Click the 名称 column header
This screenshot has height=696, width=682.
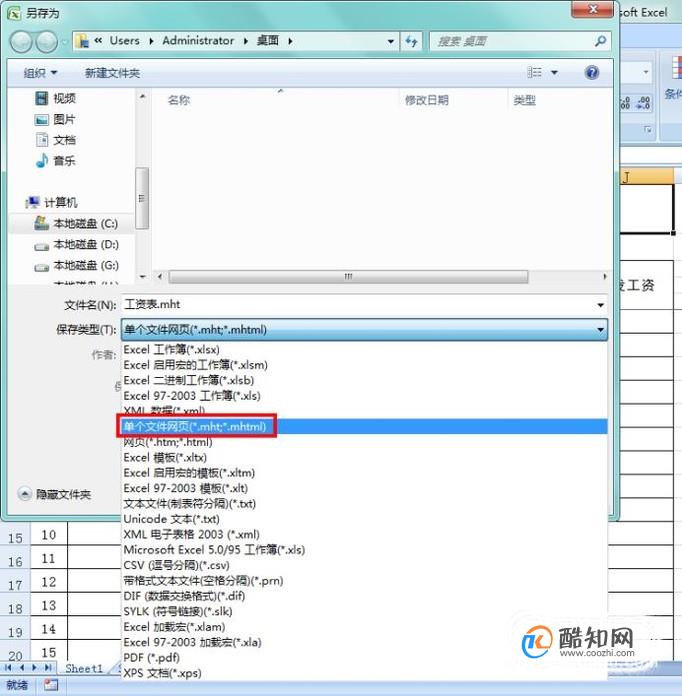tap(179, 100)
